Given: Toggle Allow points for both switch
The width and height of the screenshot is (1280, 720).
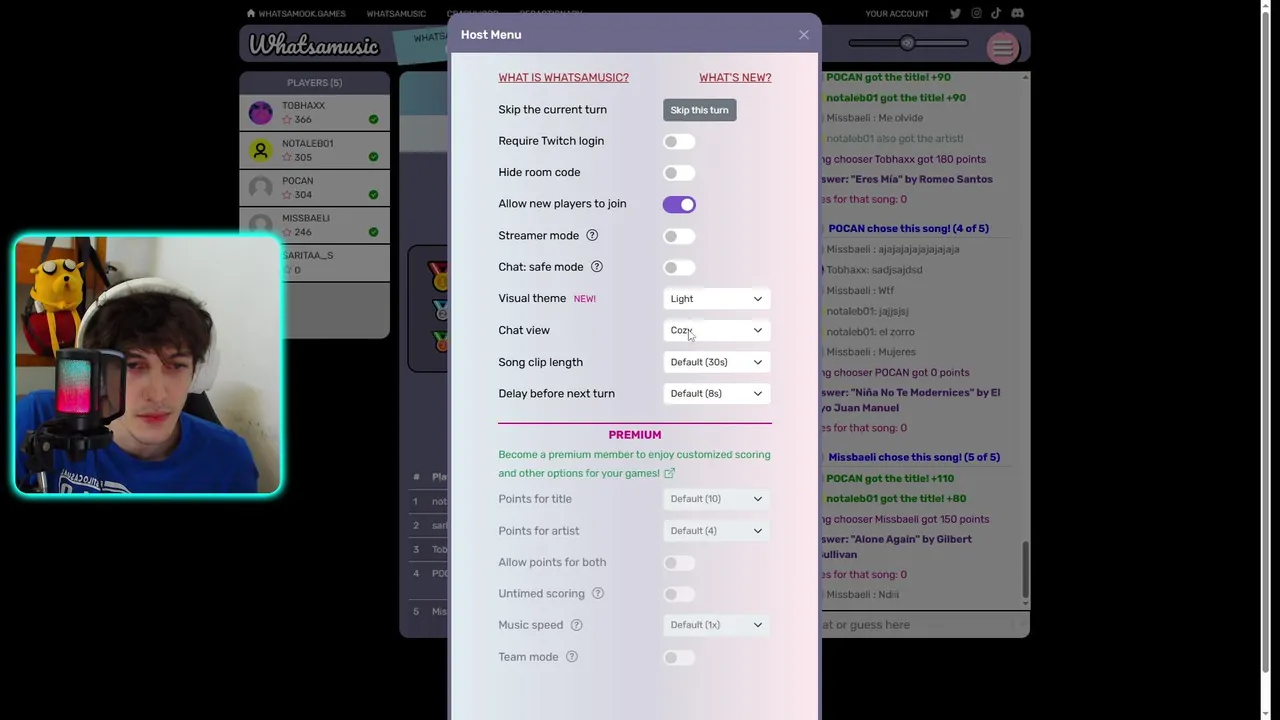Looking at the screenshot, I should (x=679, y=563).
